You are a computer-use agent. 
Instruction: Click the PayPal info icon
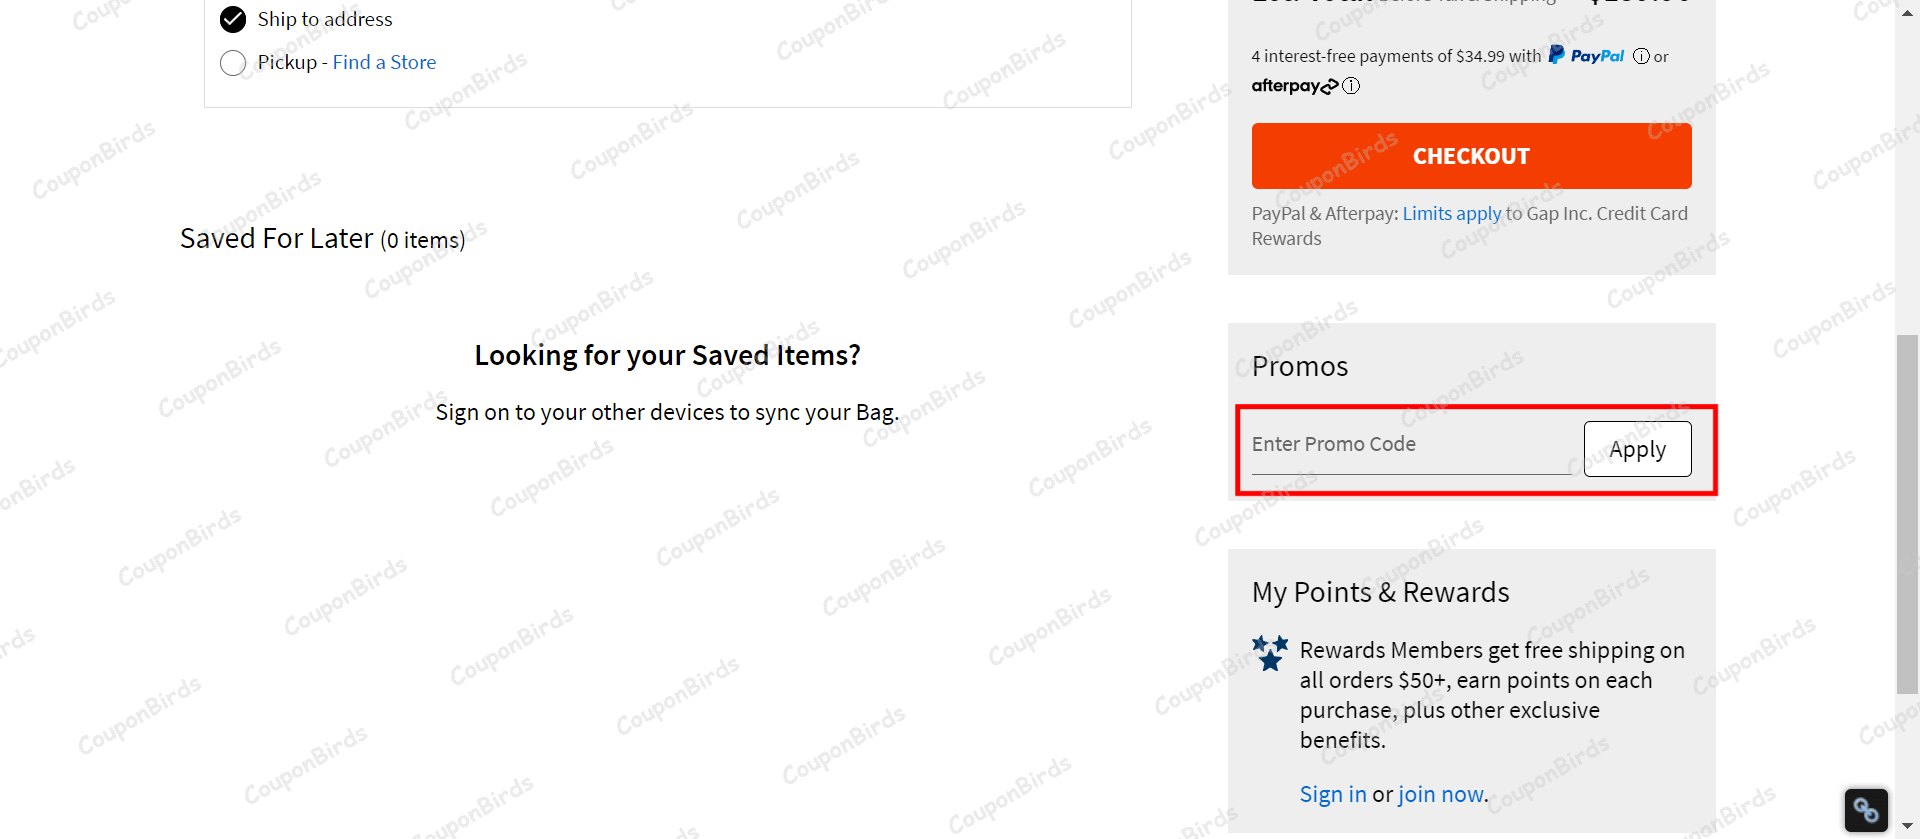[x=1641, y=56]
